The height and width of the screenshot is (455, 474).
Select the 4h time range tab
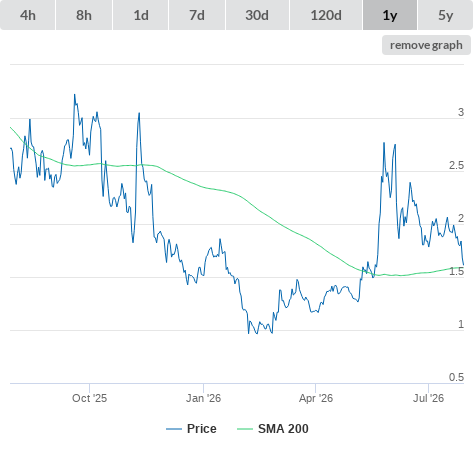28,15
